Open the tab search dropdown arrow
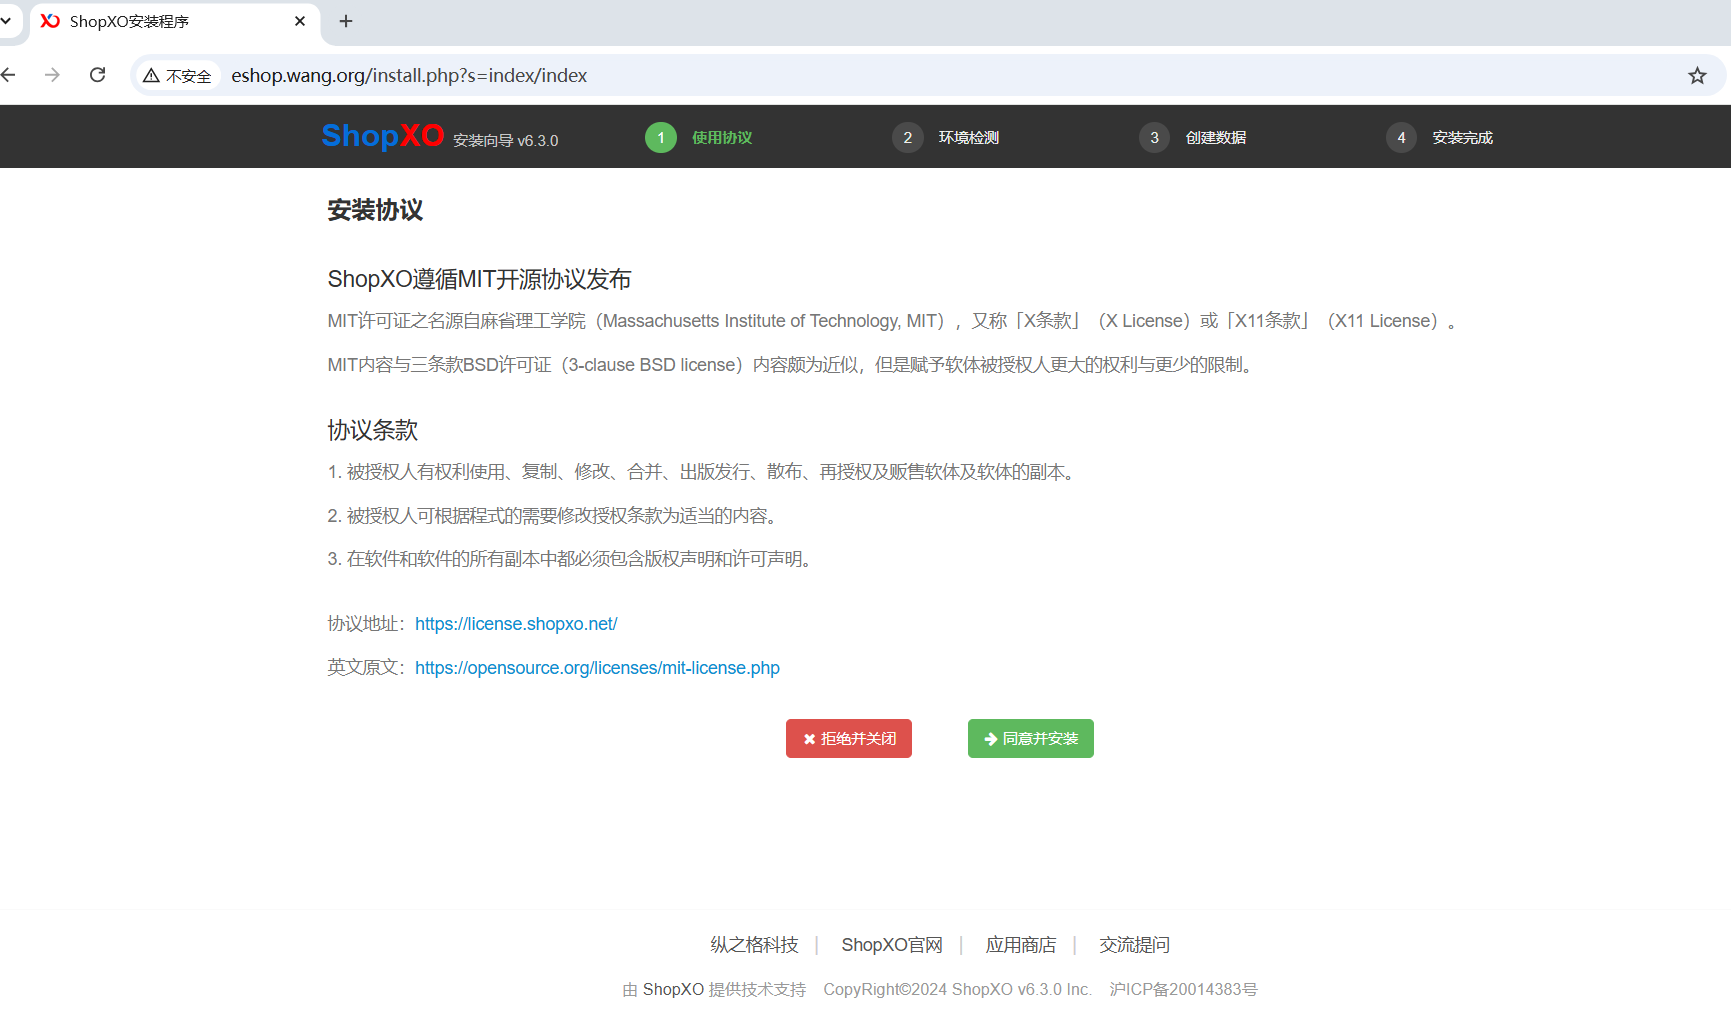Screen dimensions: 1731x1010 tap(5, 21)
